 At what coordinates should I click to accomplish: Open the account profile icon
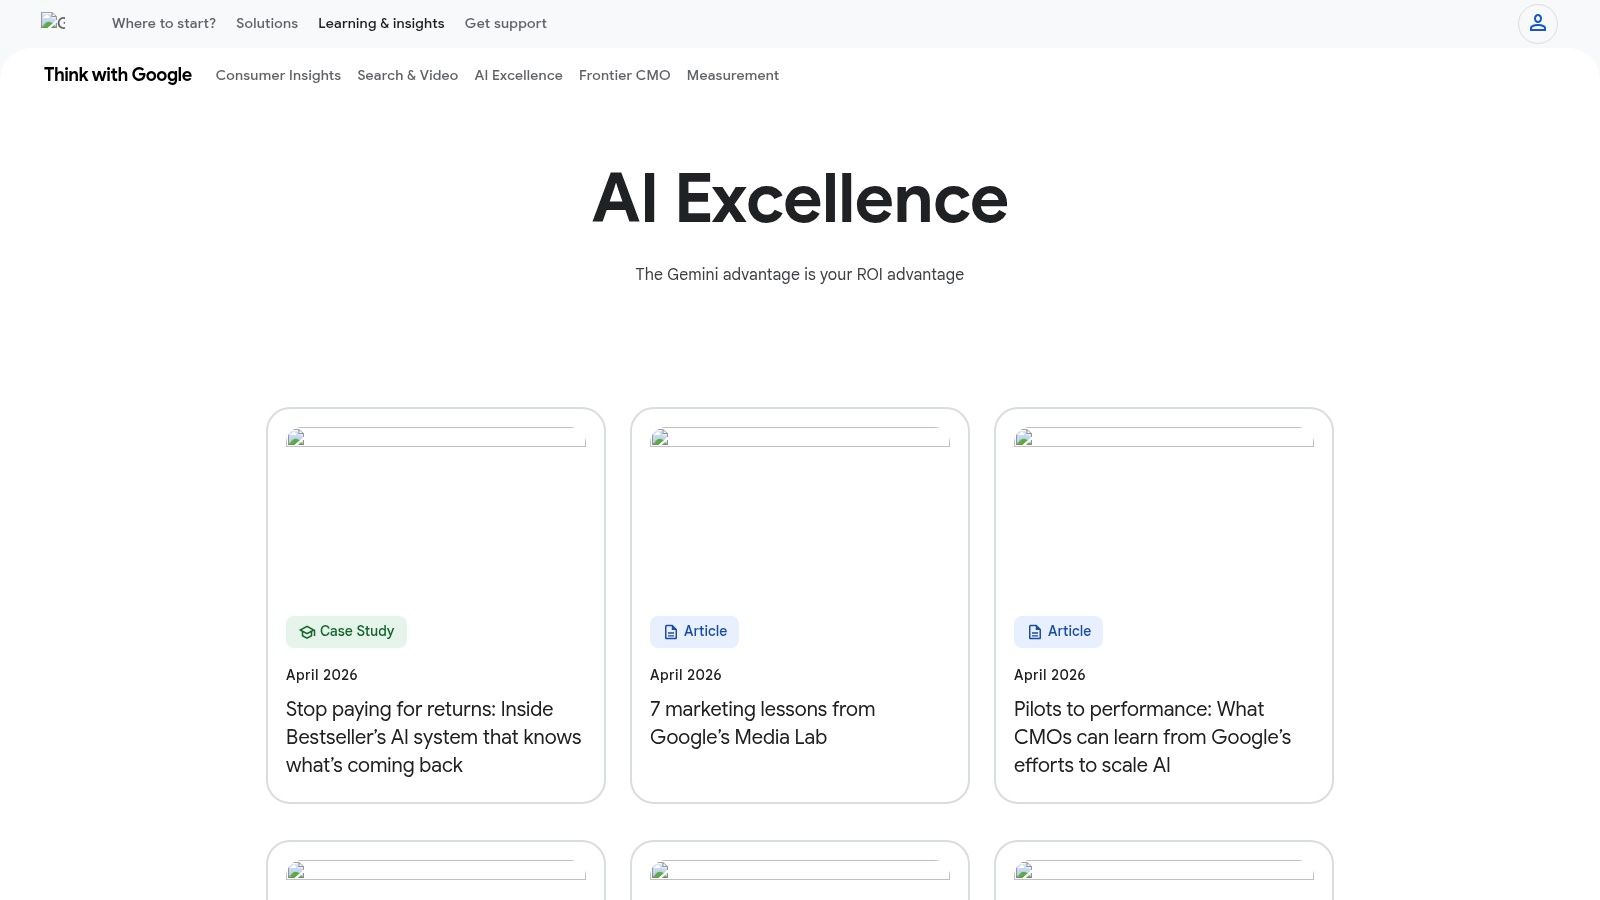(x=1537, y=23)
